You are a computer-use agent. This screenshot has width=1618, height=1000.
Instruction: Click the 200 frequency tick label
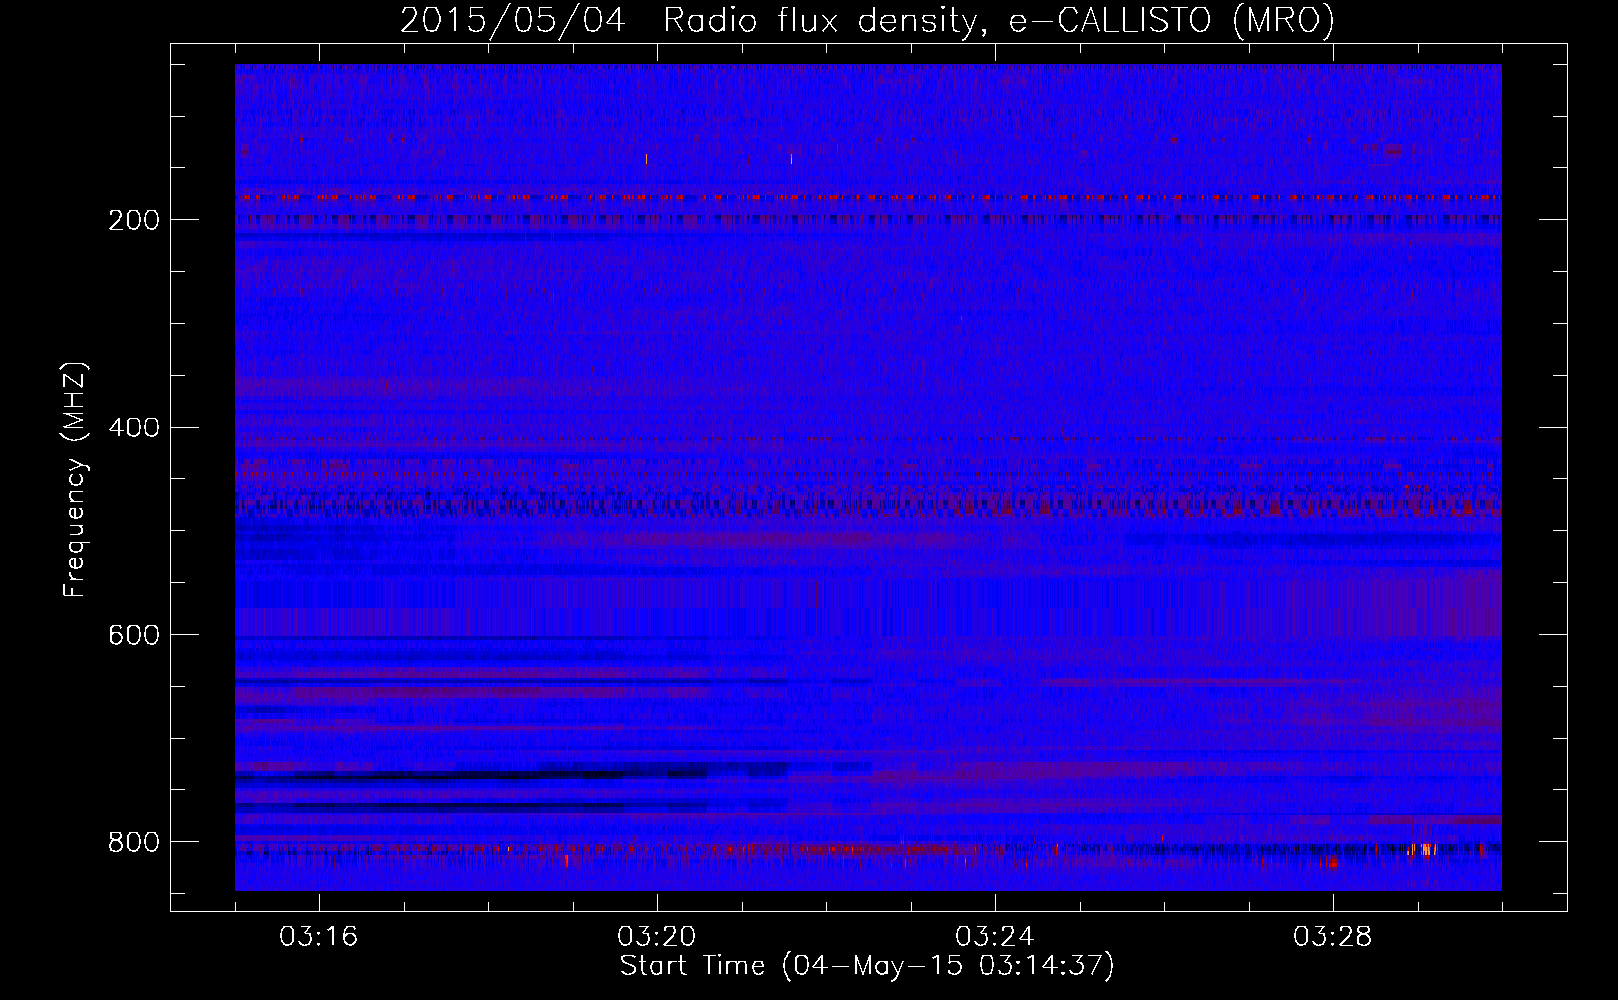click(133, 221)
